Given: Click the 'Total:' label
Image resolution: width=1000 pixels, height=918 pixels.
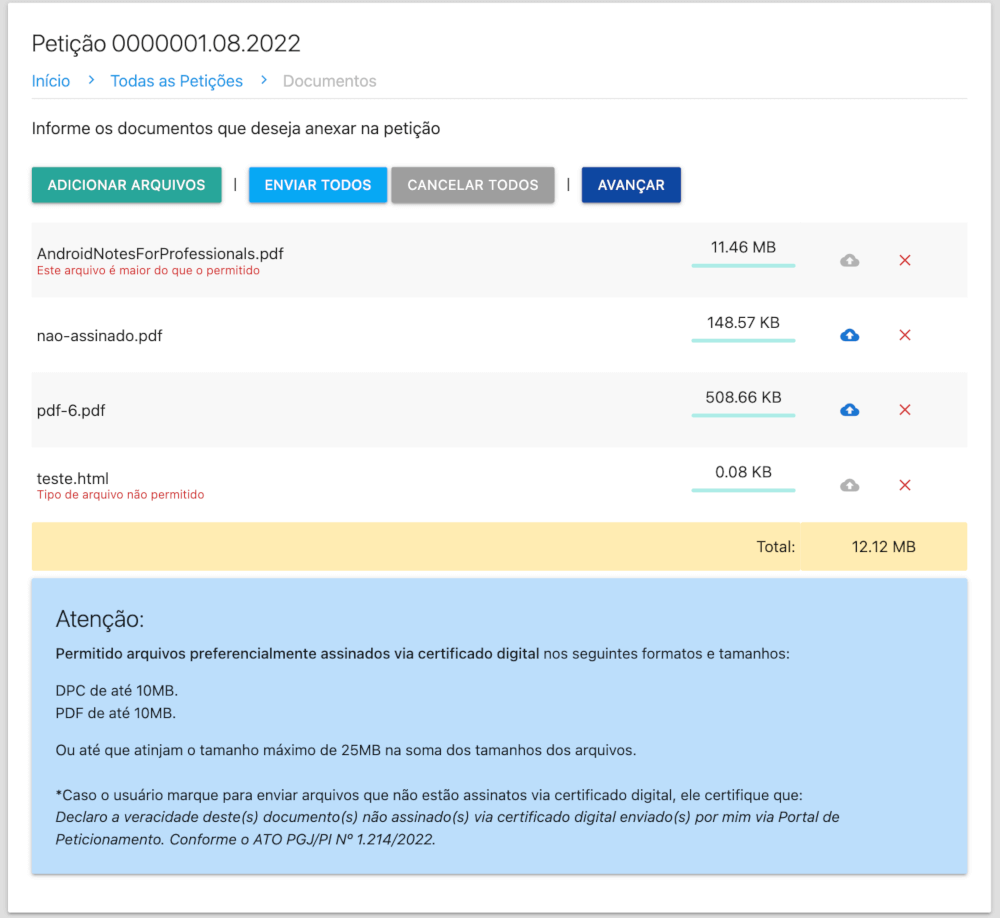Looking at the screenshot, I should [776, 547].
